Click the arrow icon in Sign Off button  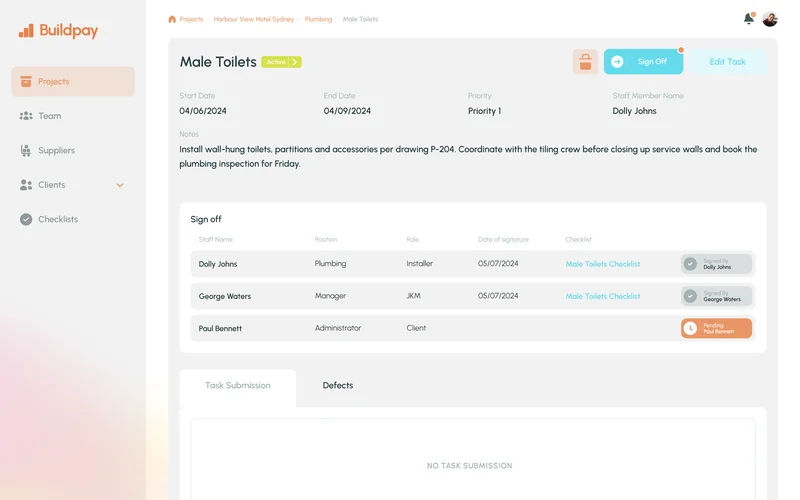click(617, 62)
